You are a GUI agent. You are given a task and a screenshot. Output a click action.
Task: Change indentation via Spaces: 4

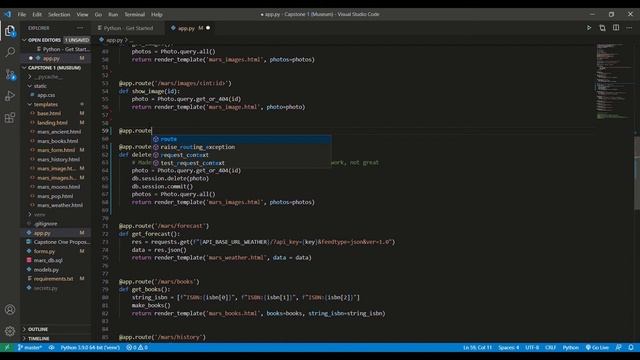coord(509,347)
